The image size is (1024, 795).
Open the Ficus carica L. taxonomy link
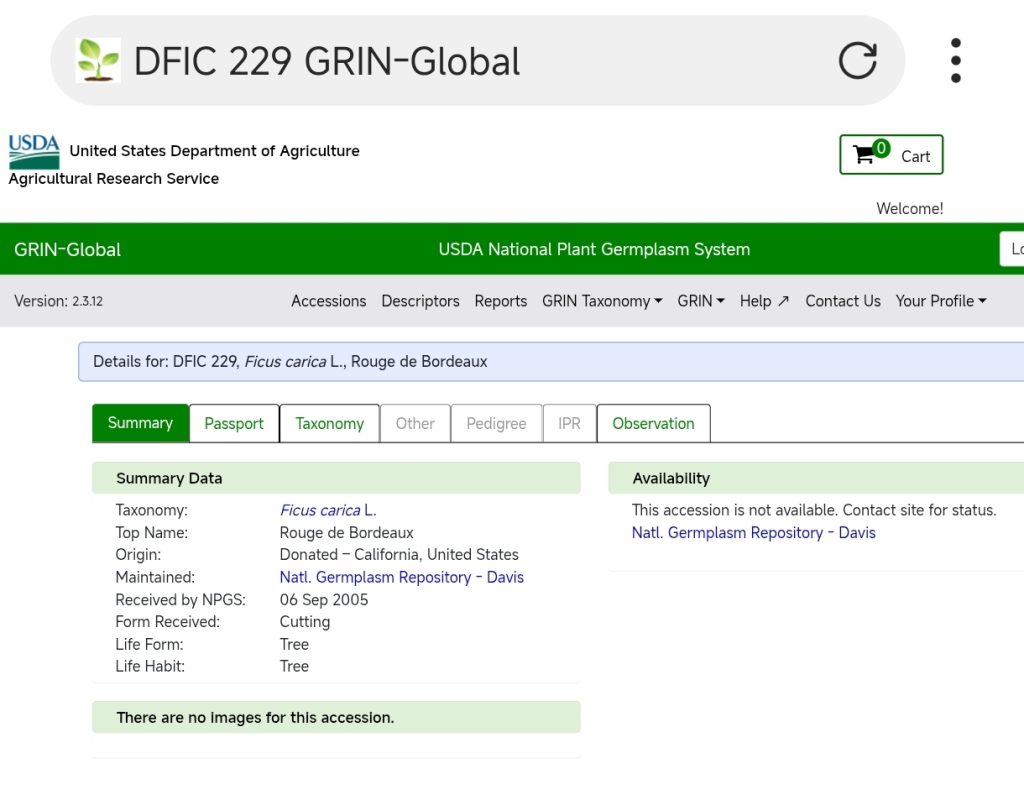point(328,510)
